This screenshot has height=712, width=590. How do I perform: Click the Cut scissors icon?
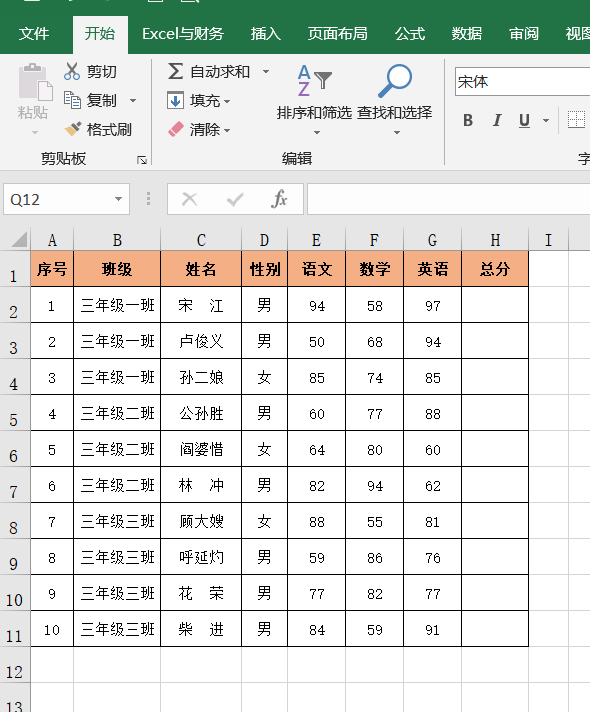pyautogui.click(x=72, y=71)
